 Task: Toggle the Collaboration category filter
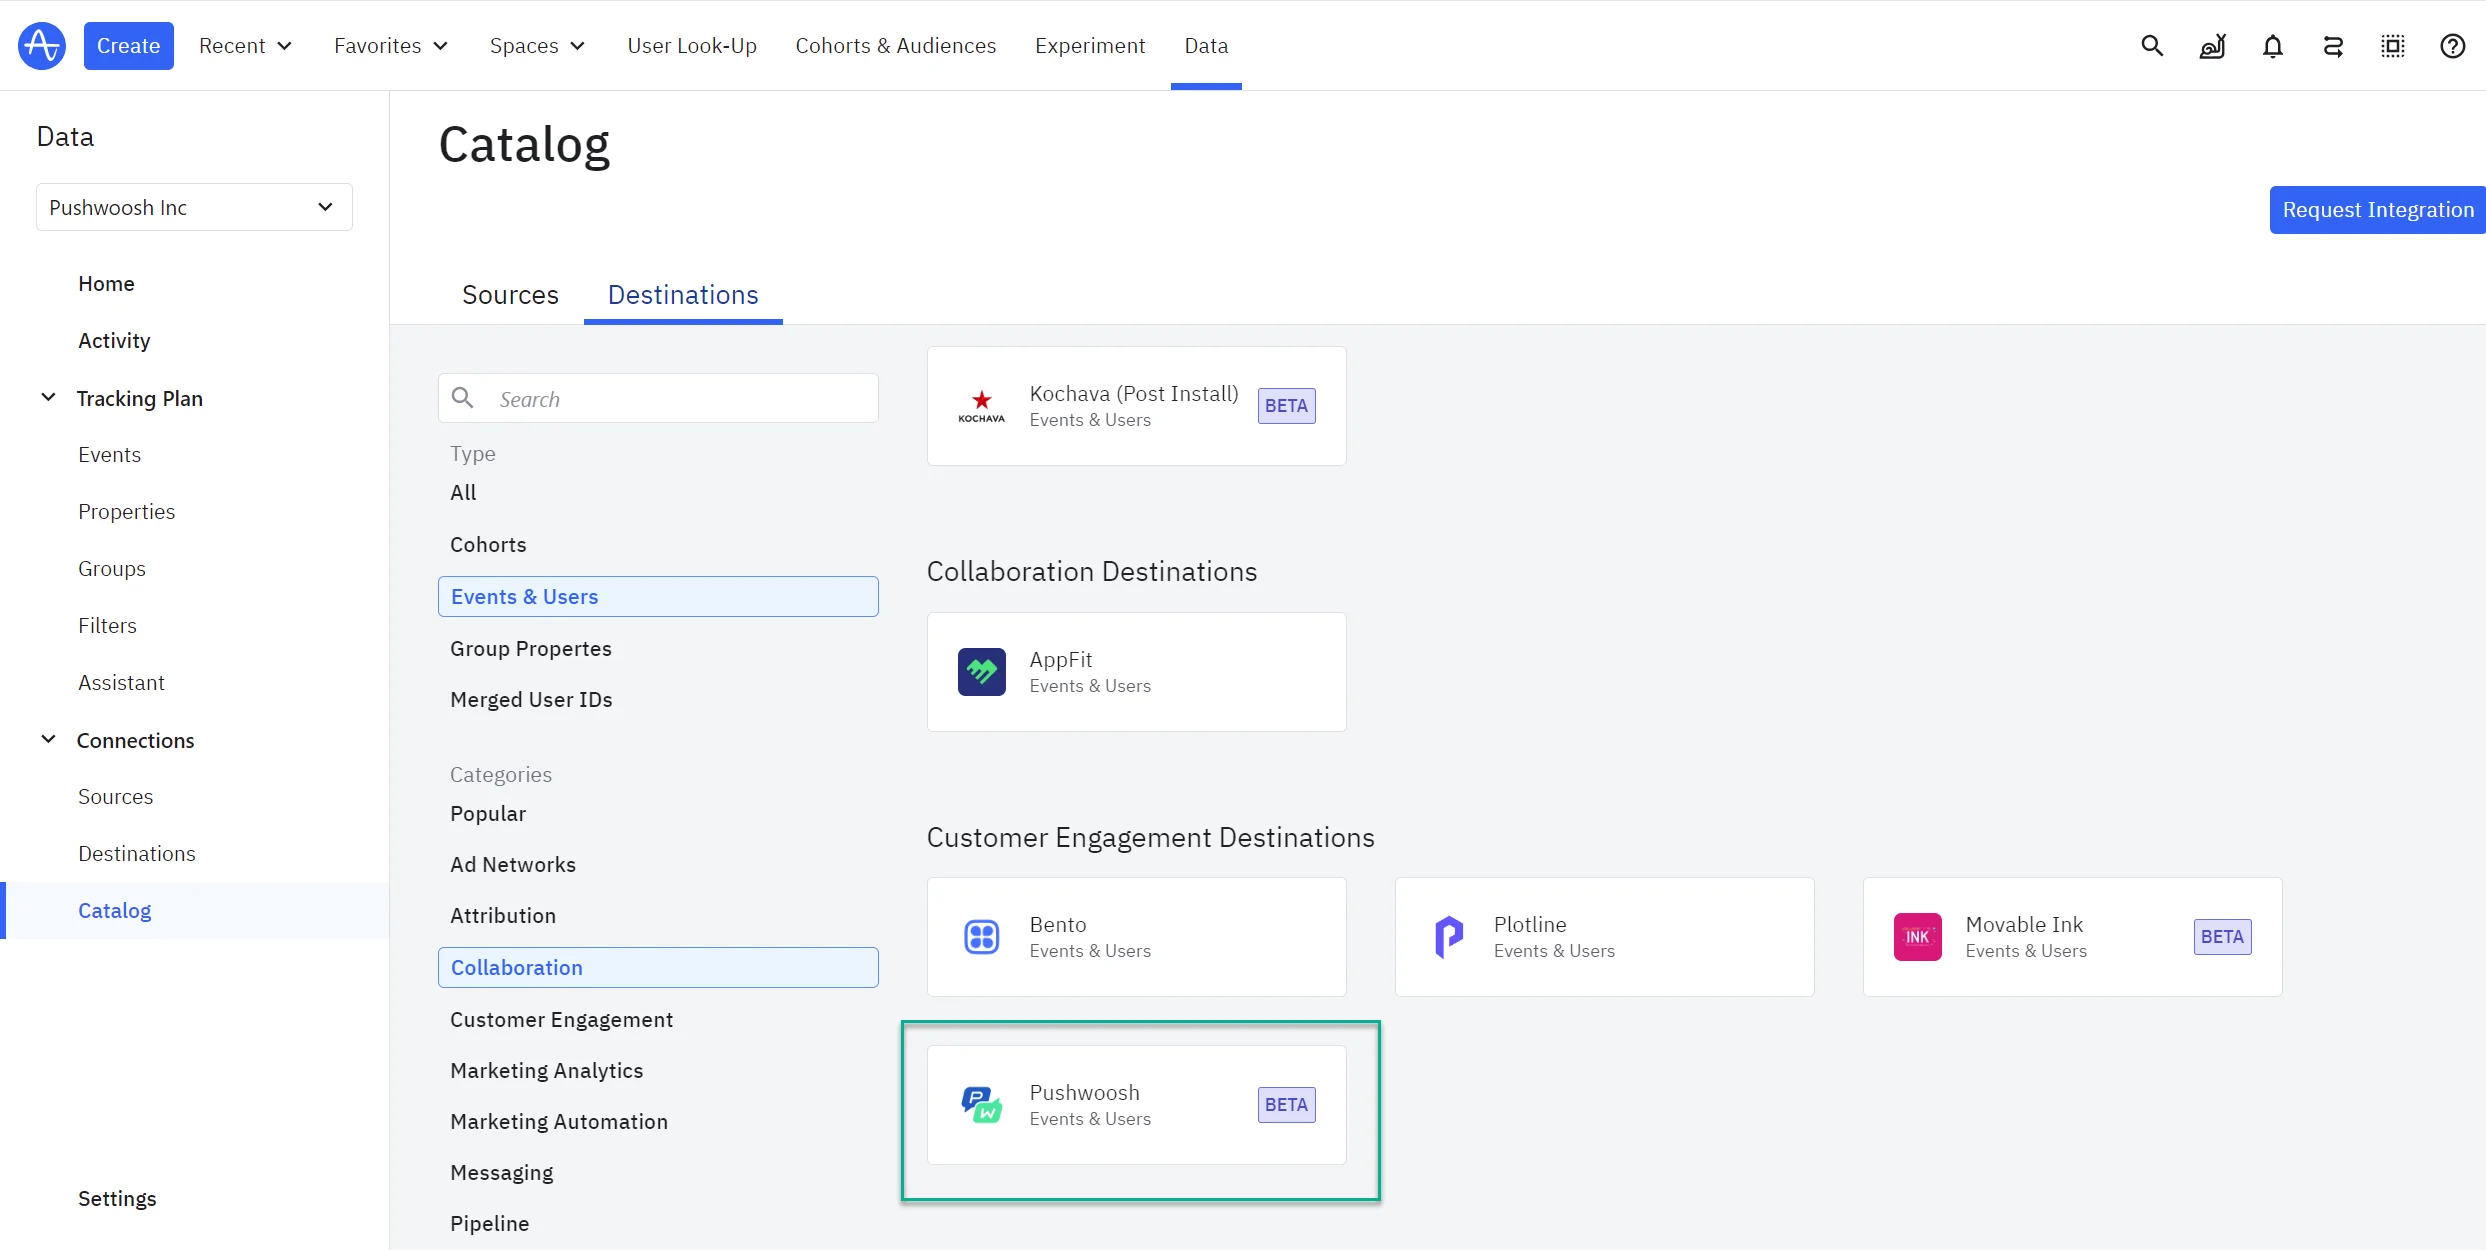click(658, 968)
